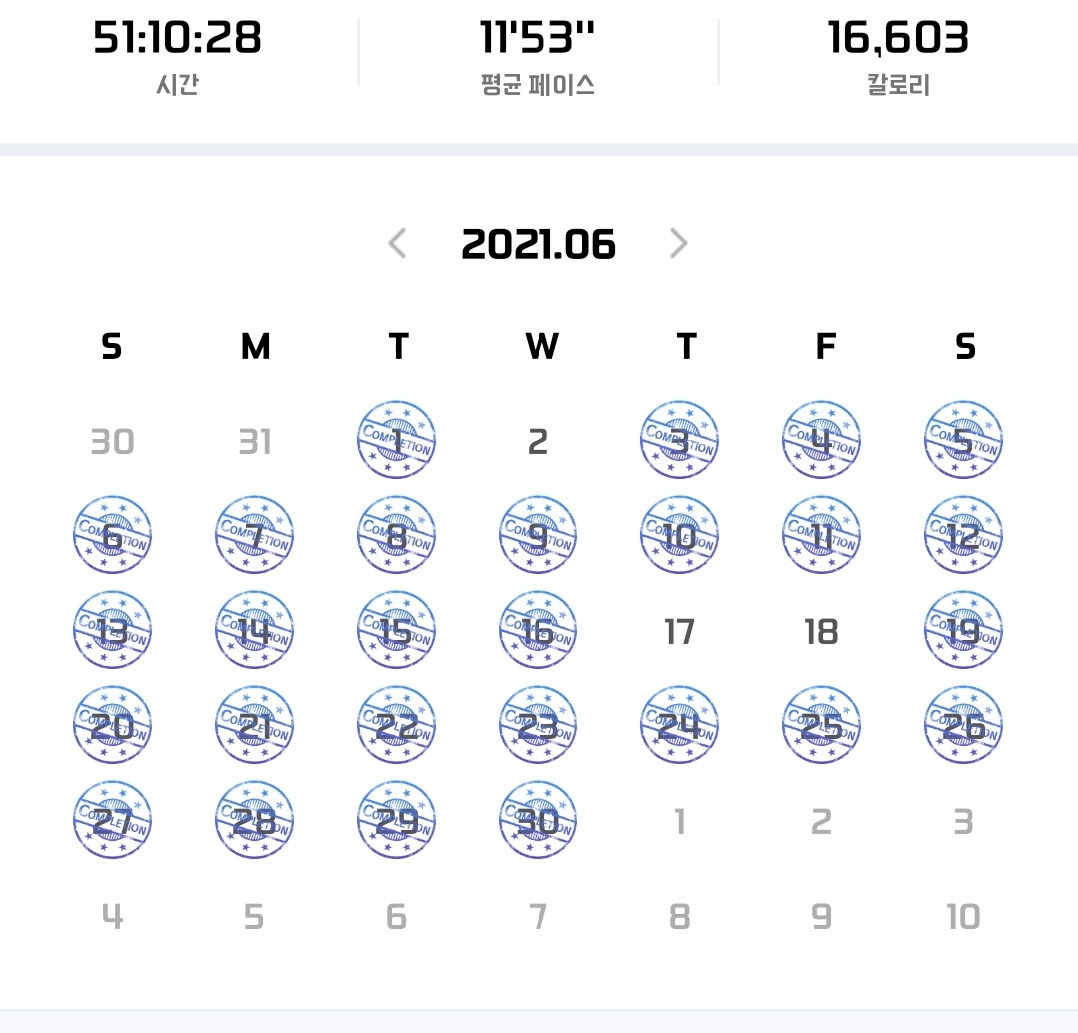The width and height of the screenshot is (1078, 1033).
Task: Select June 18 on the calendar
Action: tap(822, 630)
